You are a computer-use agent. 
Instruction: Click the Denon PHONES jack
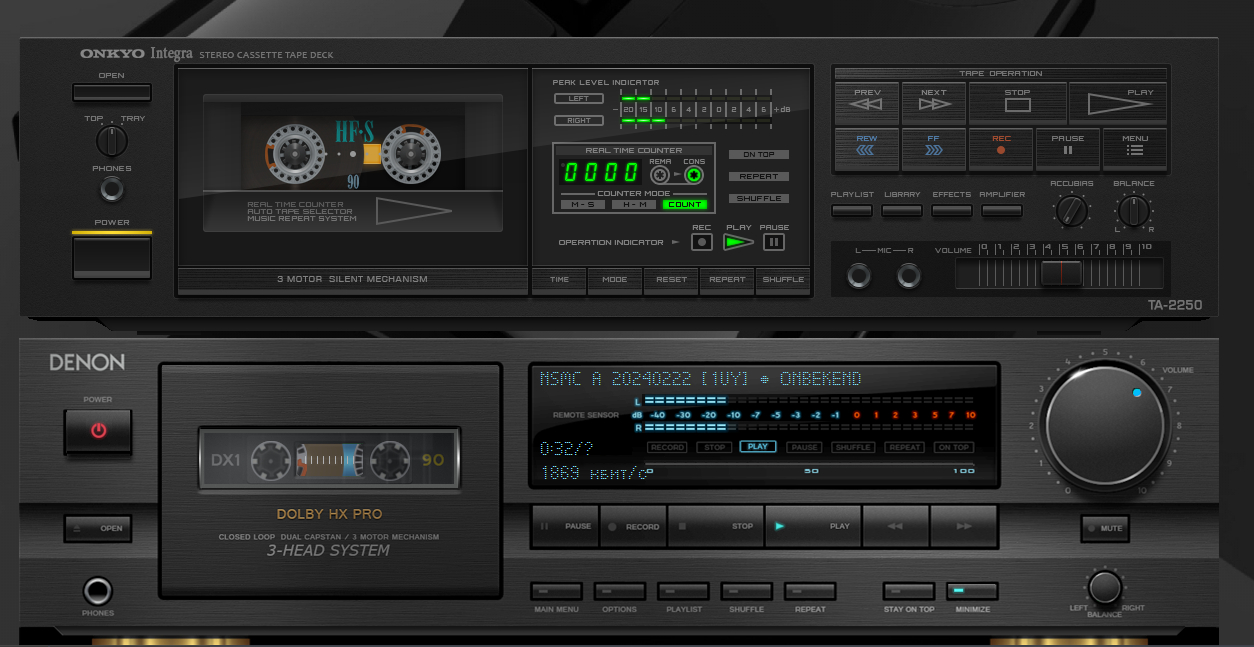point(98,591)
